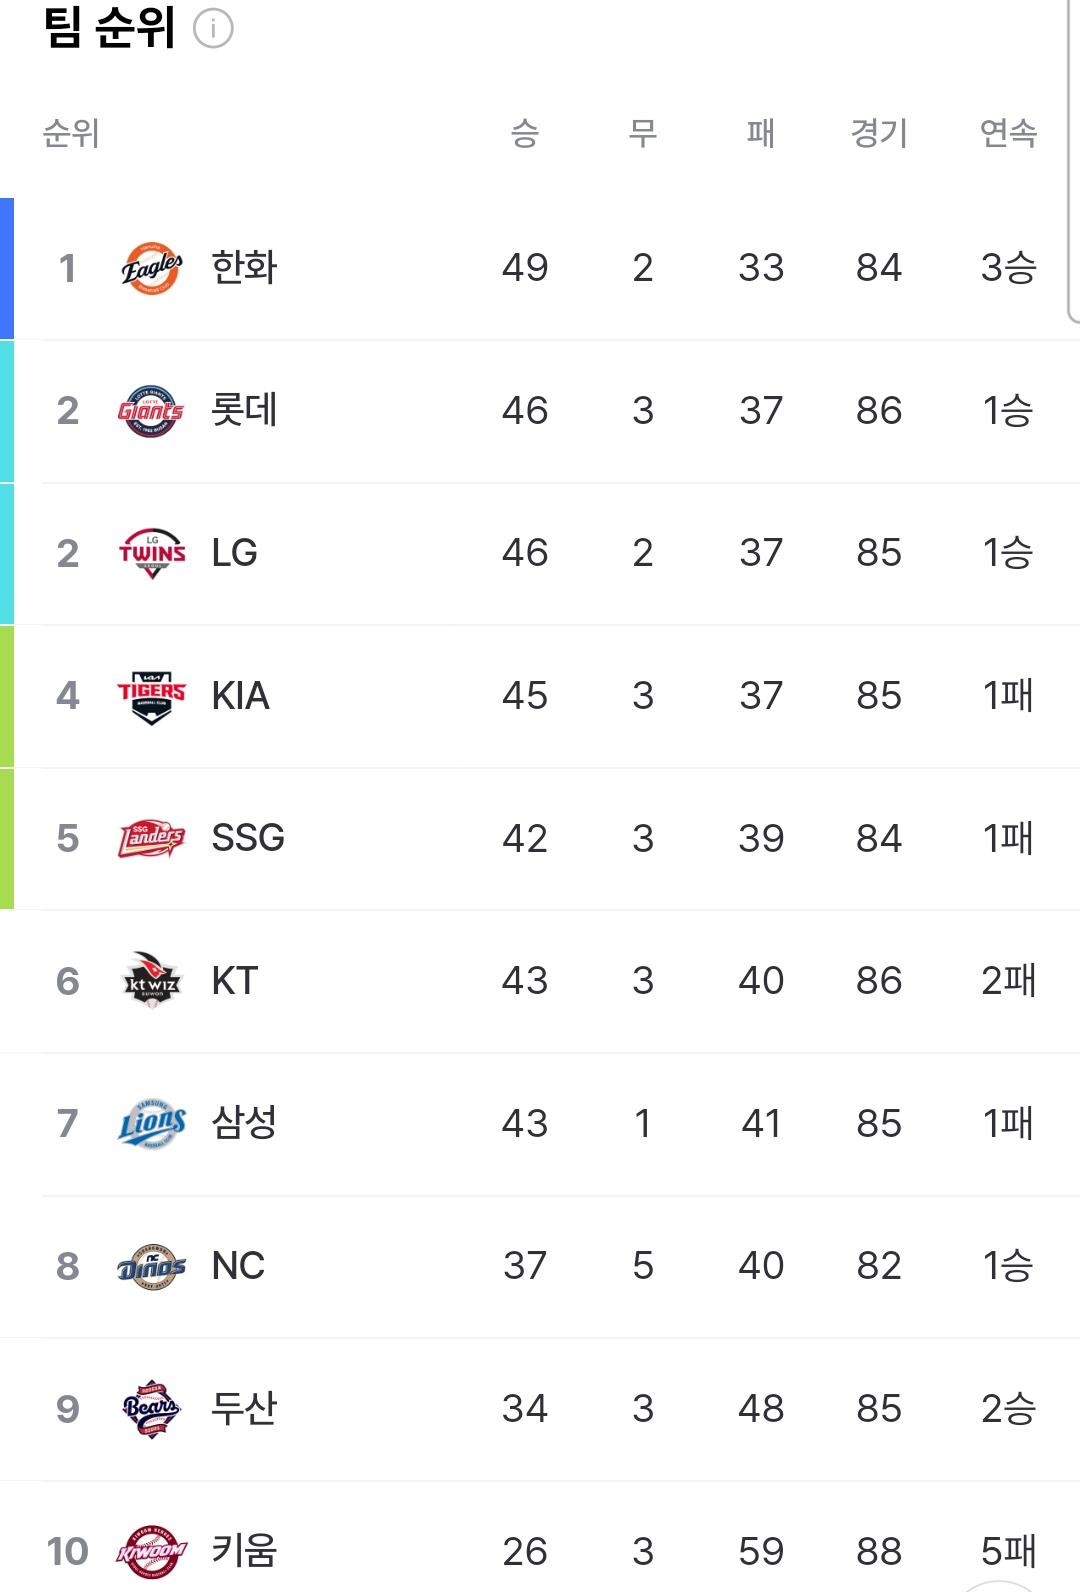Click the blue rank bar beside 한화
Viewport: 1080px width, 1592px height.
[x=7, y=268]
